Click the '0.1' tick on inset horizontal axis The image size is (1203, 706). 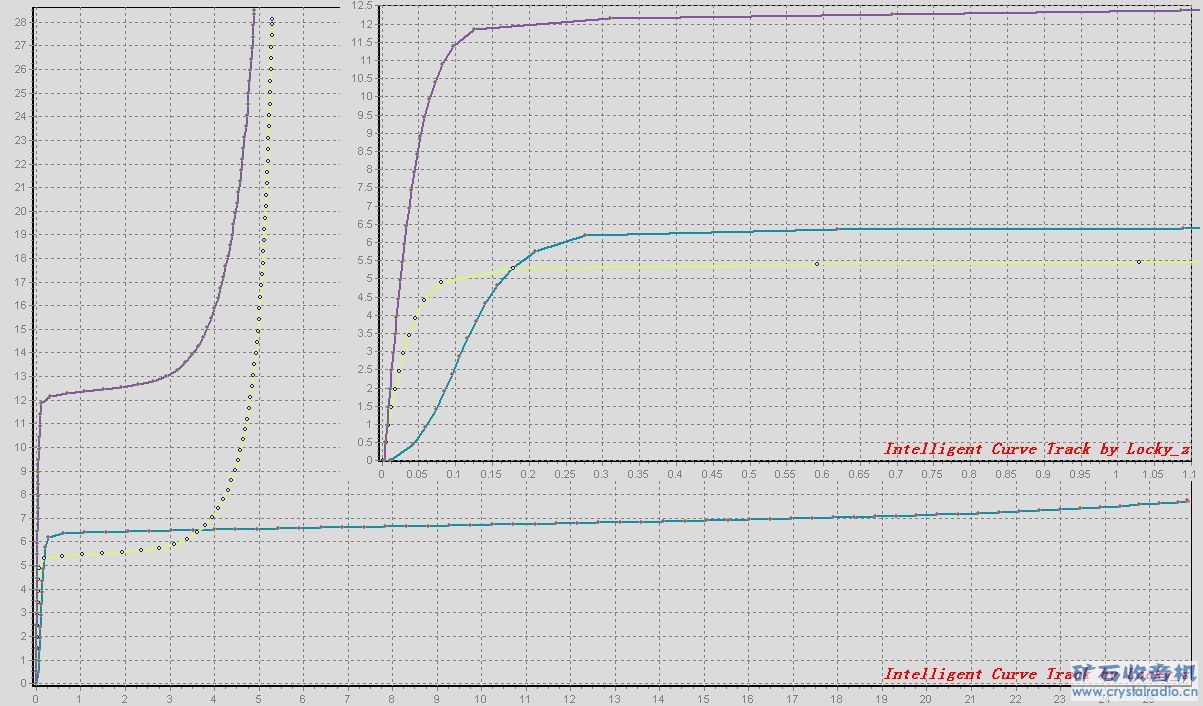tap(454, 473)
